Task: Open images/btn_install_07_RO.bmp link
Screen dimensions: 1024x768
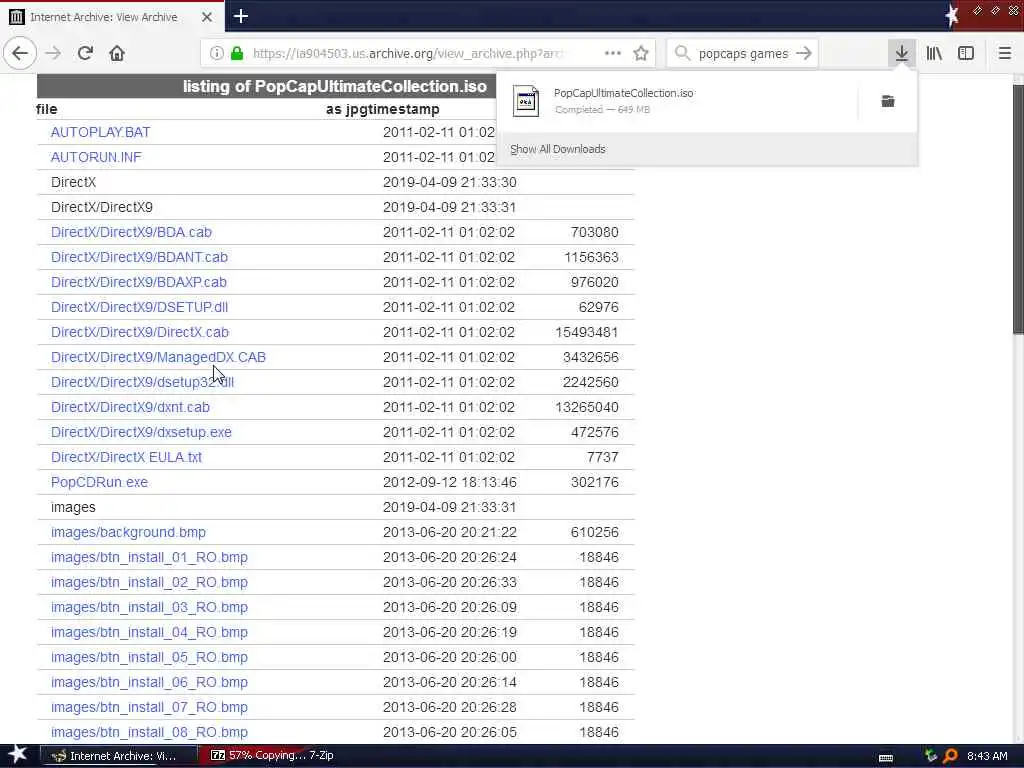Action: coord(149,707)
